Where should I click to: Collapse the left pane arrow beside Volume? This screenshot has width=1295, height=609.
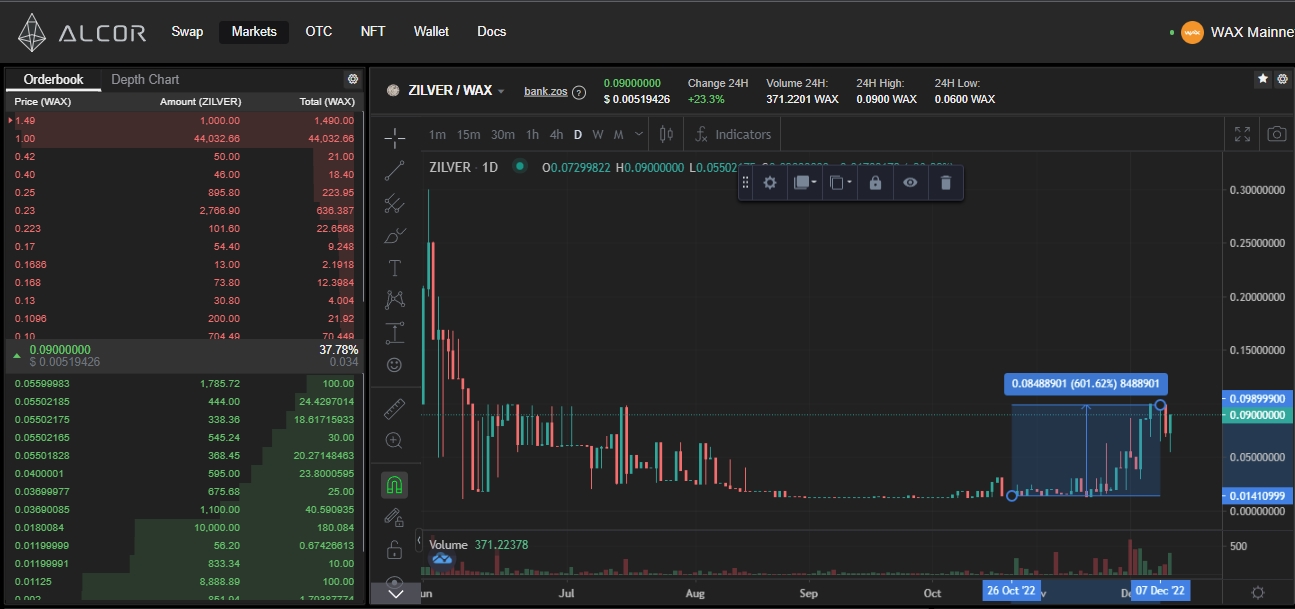(419, 540)
